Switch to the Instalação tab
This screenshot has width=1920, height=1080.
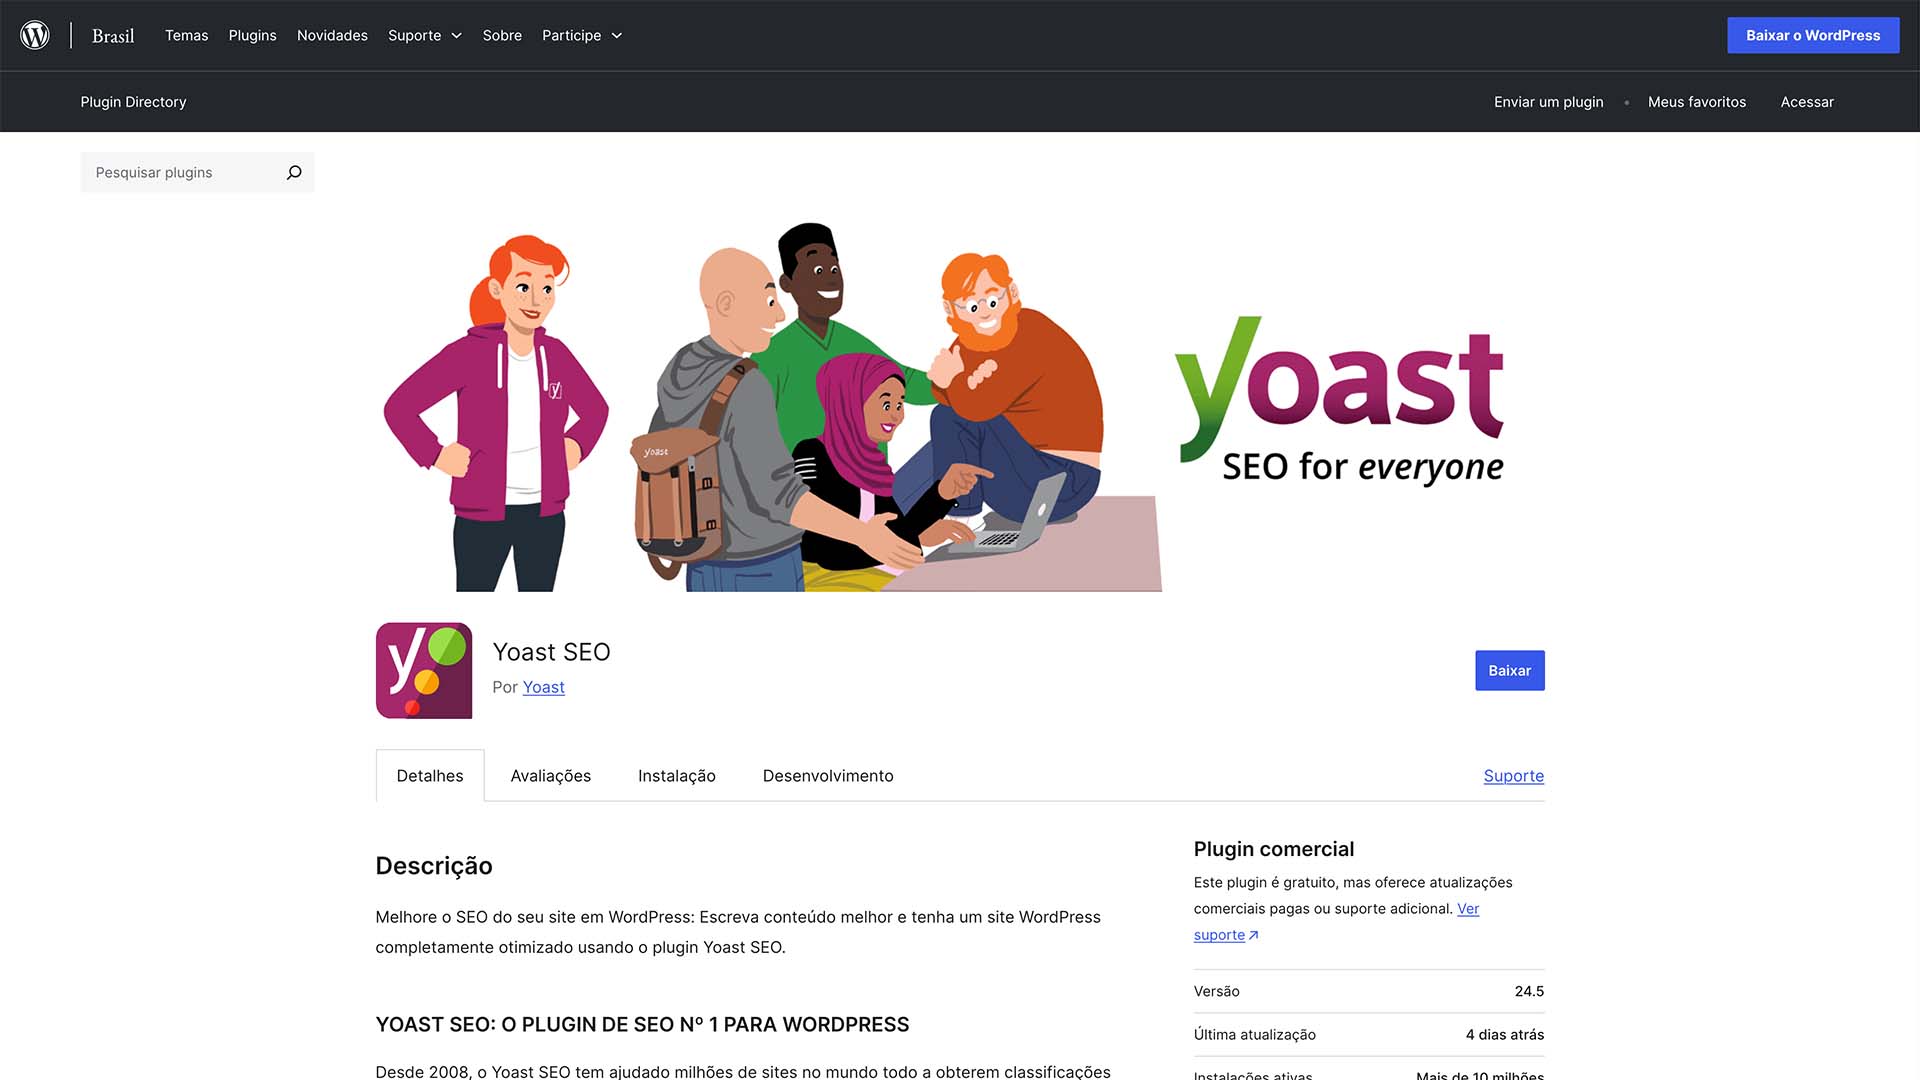tap(677, 775)
